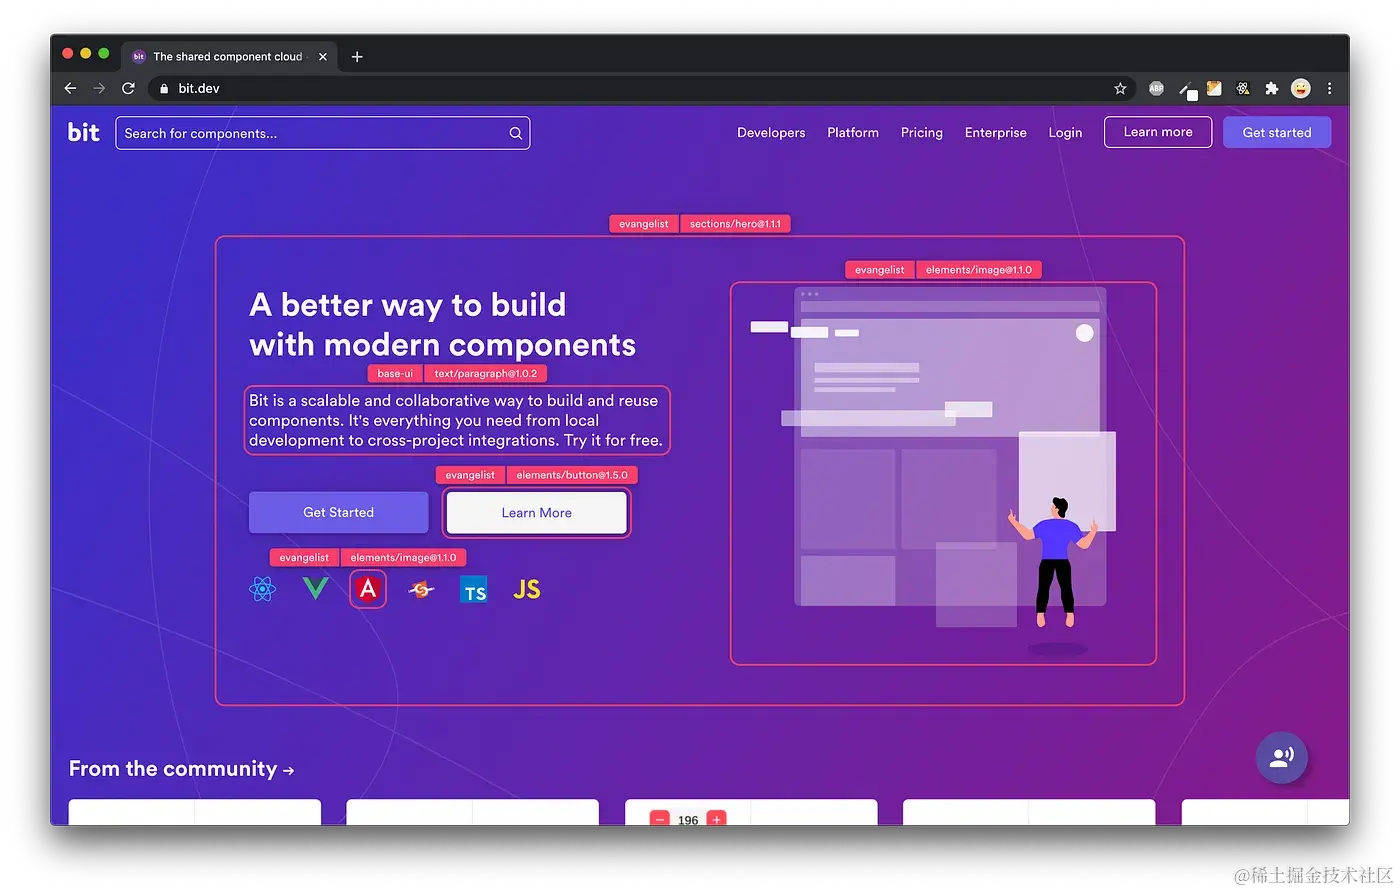Click the hero Learn More button

point(537,513)
